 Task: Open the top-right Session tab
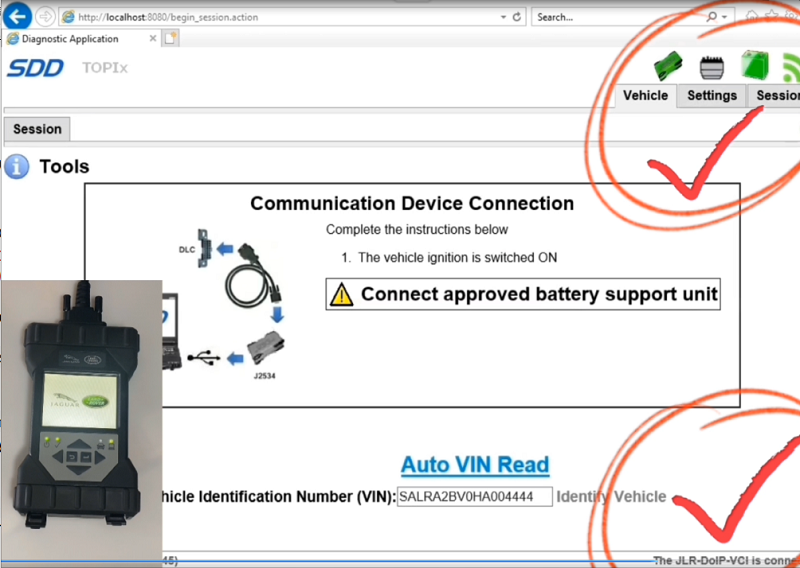tap(774, 95)
